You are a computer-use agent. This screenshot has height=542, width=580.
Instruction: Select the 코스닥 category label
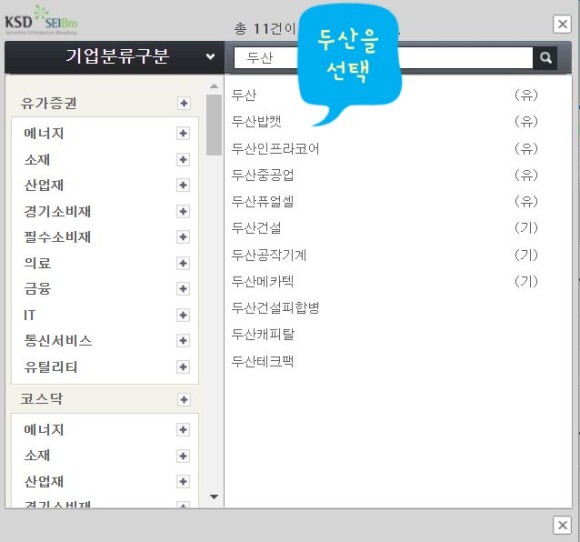click(x=41, y=399)
